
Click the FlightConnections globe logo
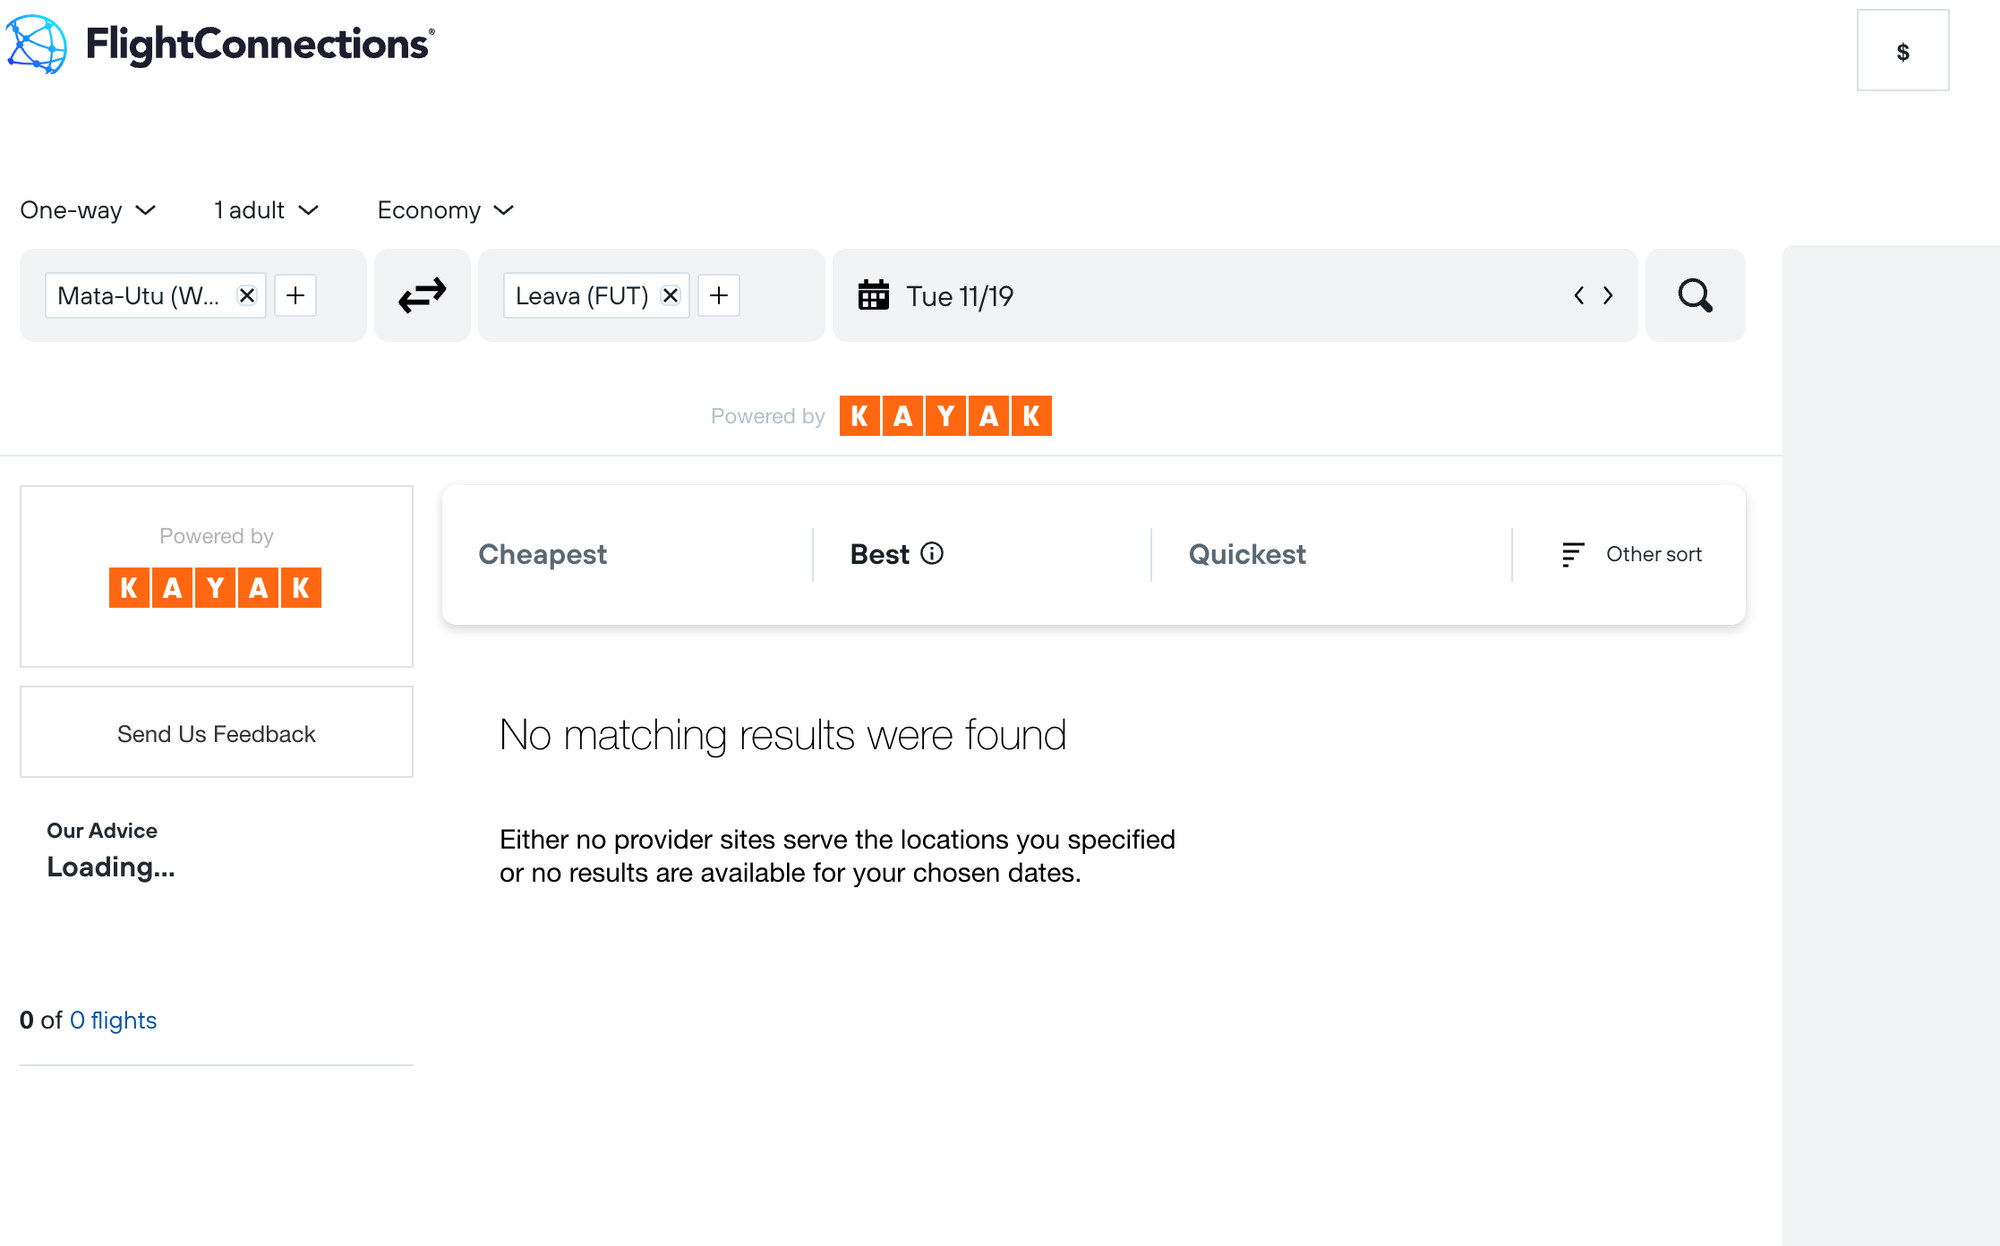click(37, 44)
